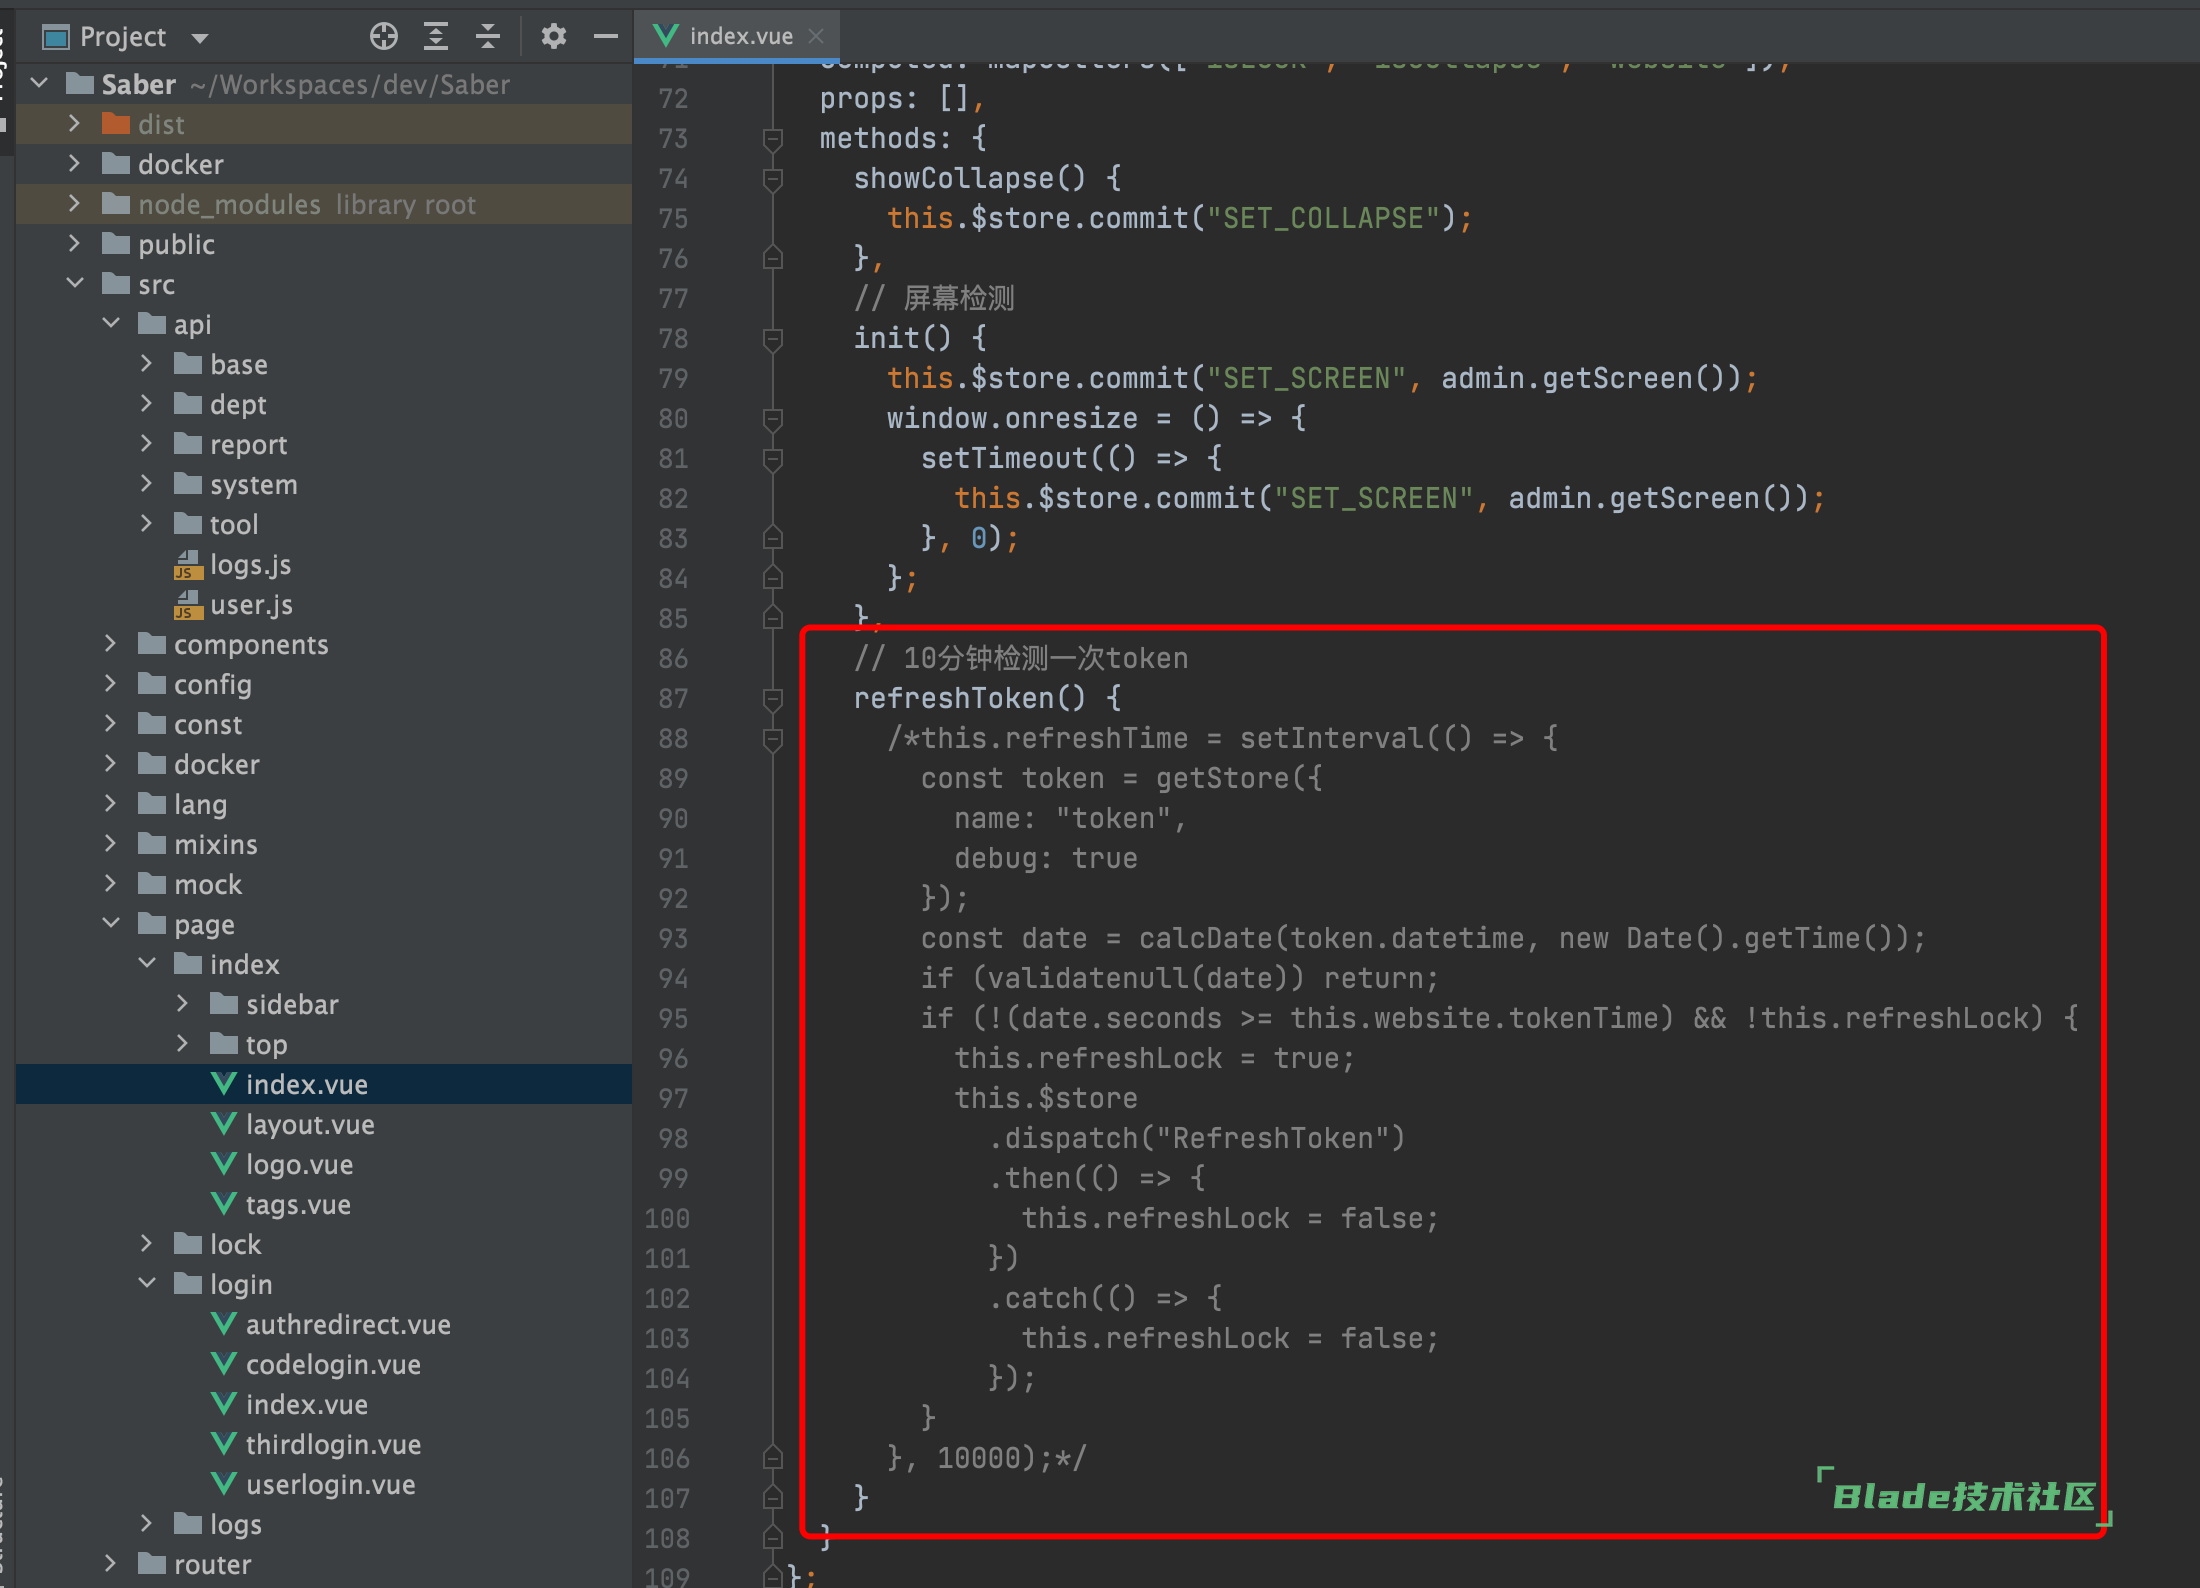
Task: Select logs.js file icon
Action: pos(188,564)
